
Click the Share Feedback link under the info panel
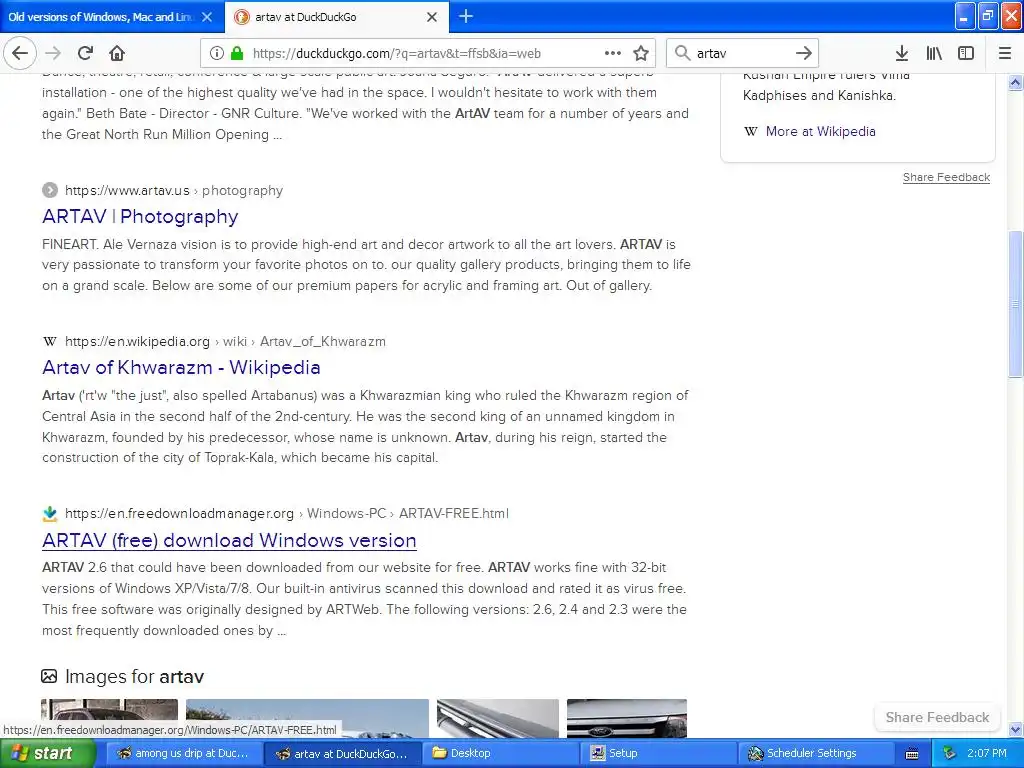coord(946,177)
